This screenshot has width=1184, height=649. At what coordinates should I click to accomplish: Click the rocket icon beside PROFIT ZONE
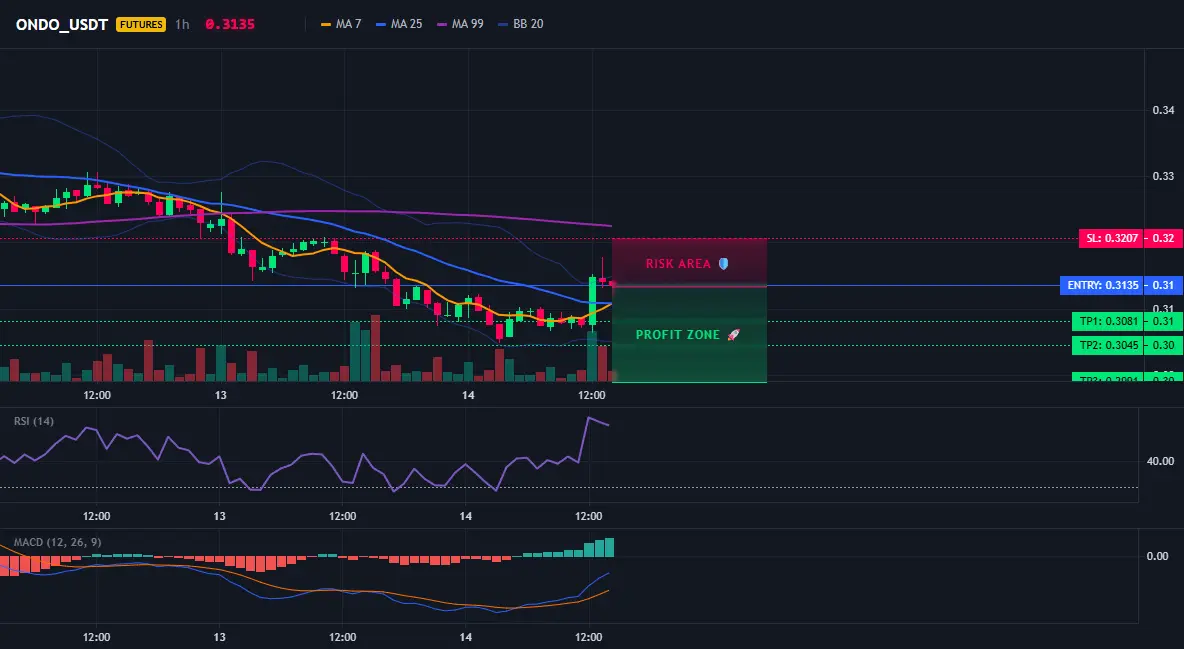click(733, 335)
